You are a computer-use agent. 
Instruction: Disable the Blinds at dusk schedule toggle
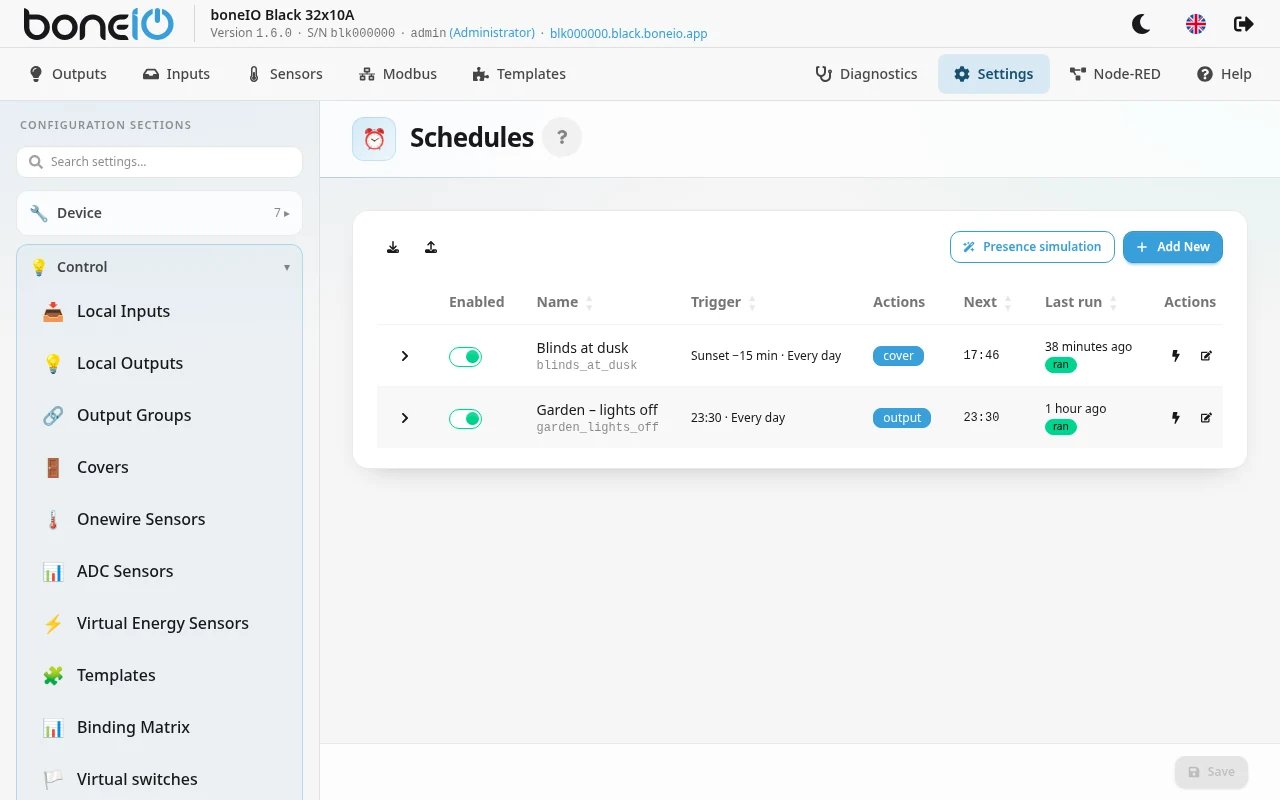pos(465,356)
